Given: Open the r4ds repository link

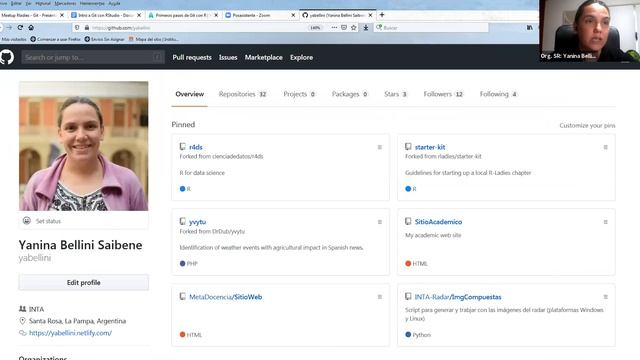Looking at the screenshot, I should click(196, 147).
